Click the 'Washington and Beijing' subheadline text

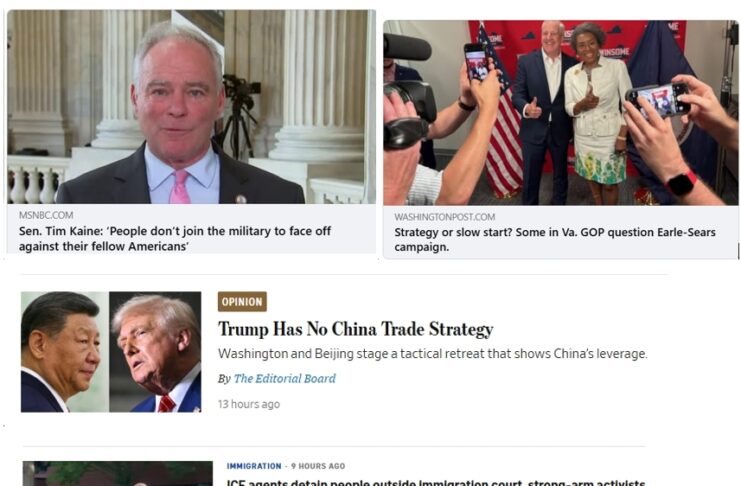tap(432, 354)
